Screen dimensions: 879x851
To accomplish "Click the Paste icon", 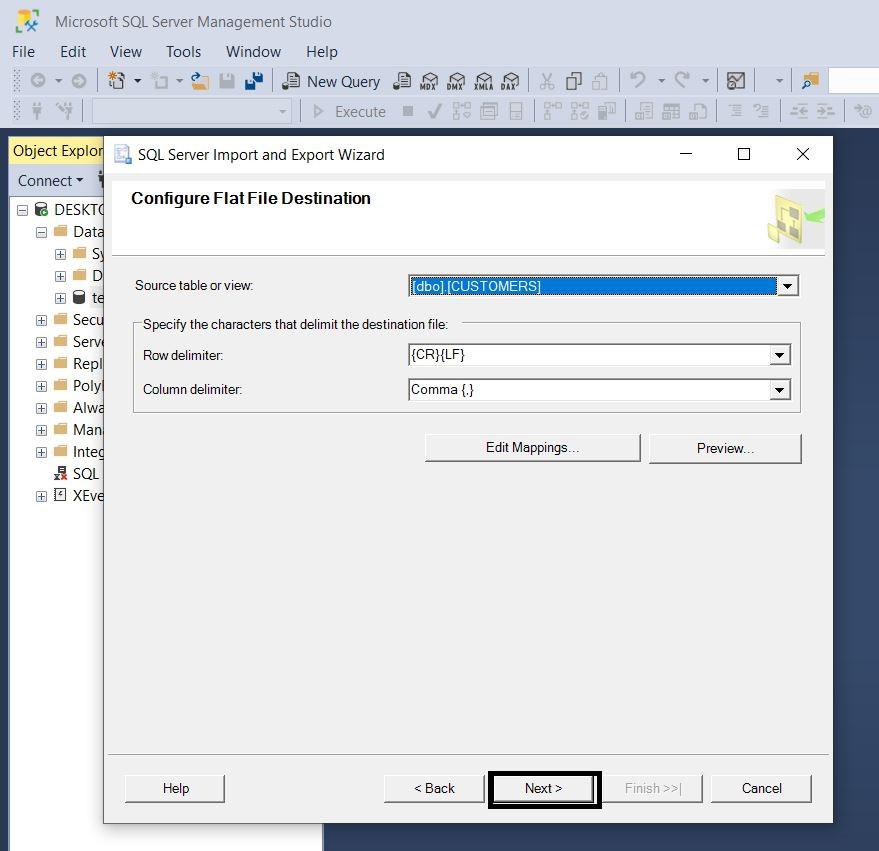I will pos(600,81).
